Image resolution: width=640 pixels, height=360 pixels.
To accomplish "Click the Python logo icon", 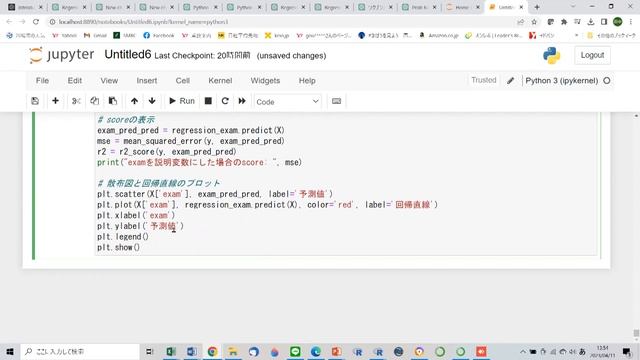I will point(551,56).
